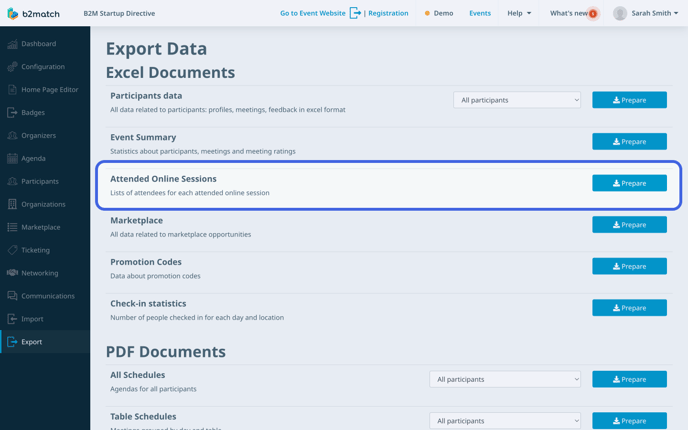Prepare the Check-in statistics export
Image resolution: width=688 pixels, height=430 pixels.
coord(629,308)
